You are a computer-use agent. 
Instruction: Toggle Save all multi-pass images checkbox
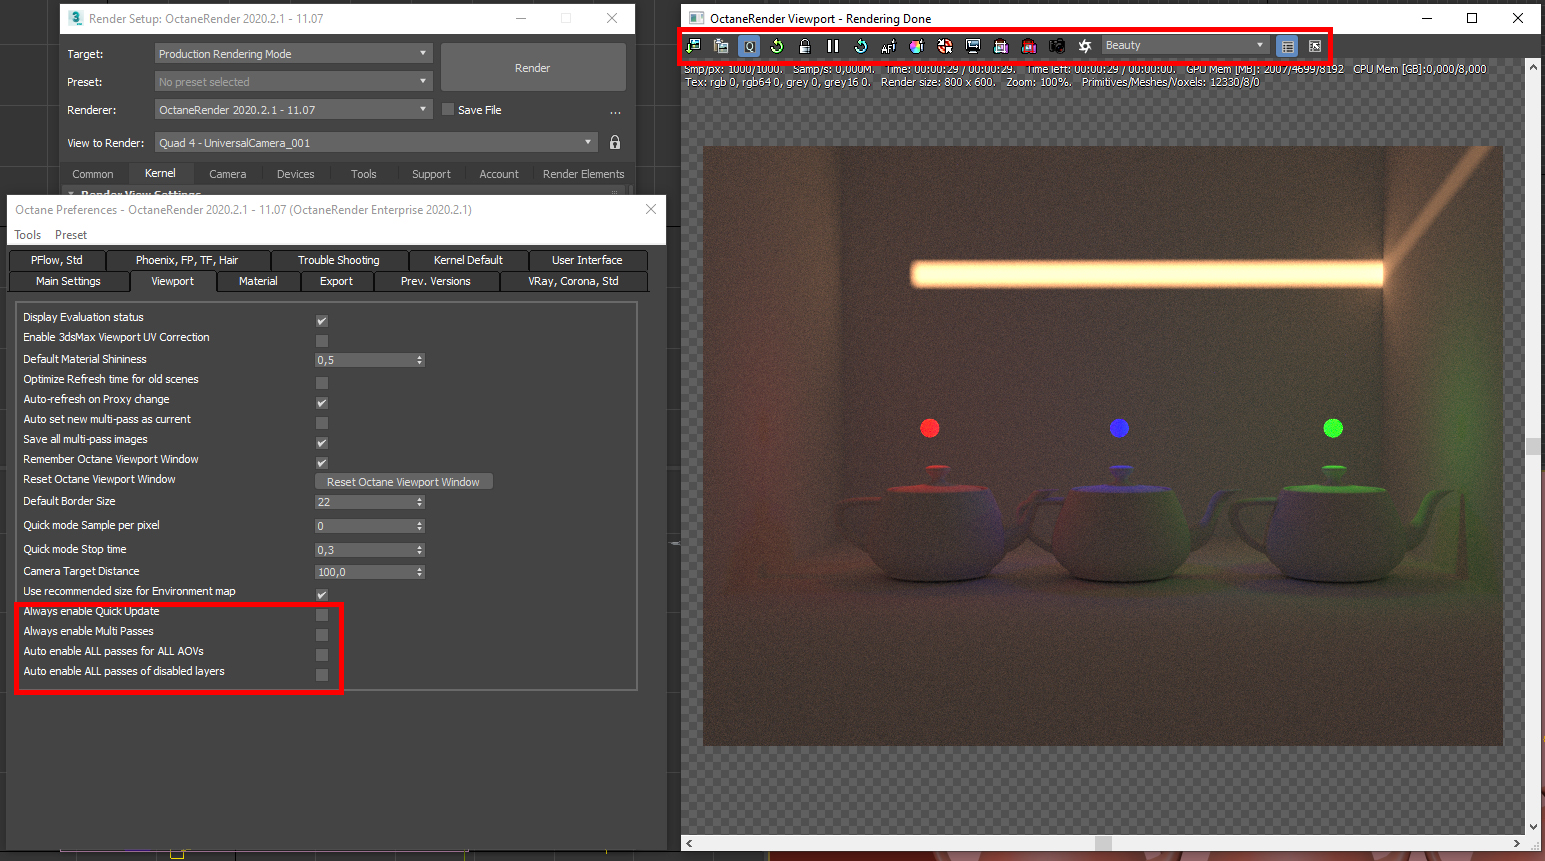tap(322, 443)
